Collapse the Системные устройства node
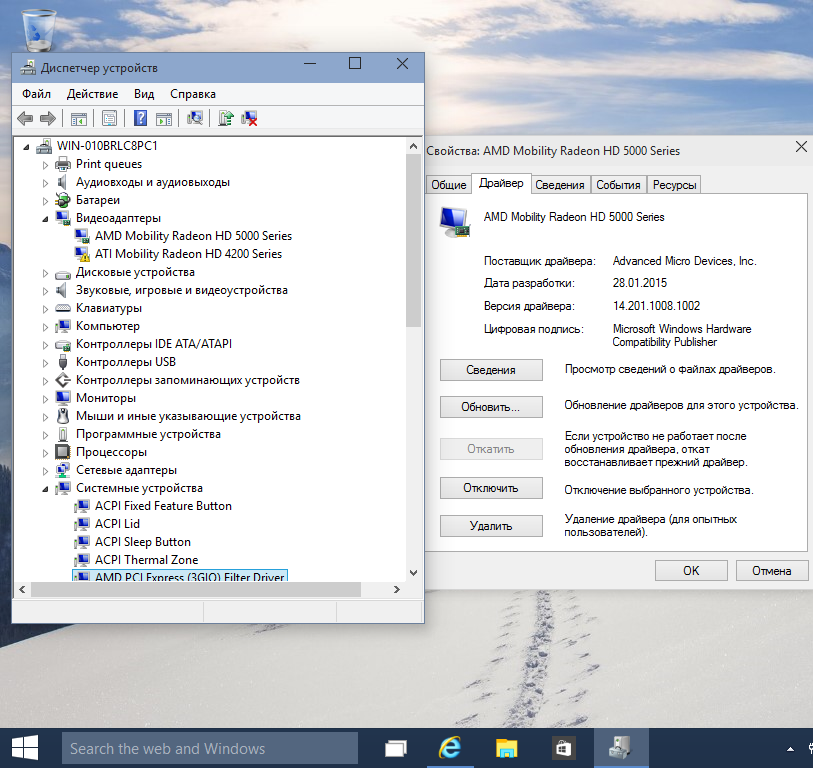 pyautogui.click(x=46, y=489)
